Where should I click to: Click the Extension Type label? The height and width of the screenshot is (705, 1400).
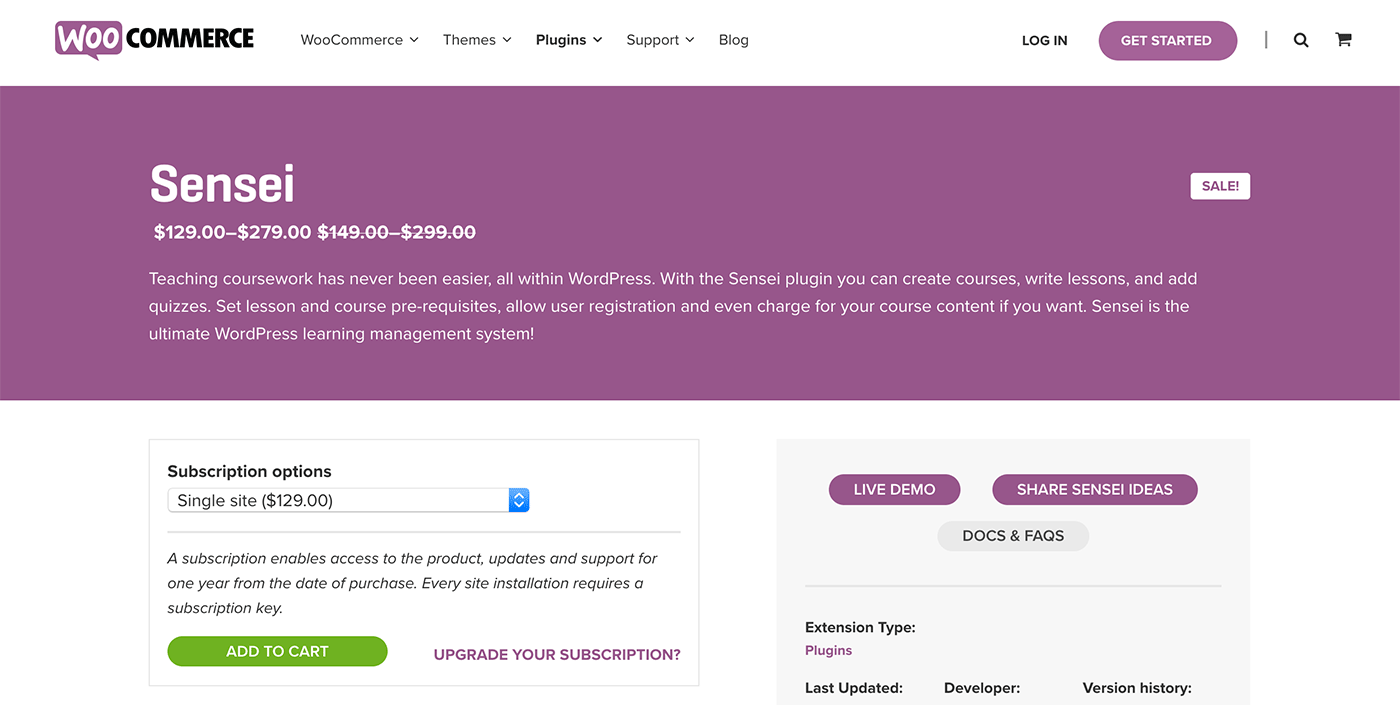coord(860,628)
